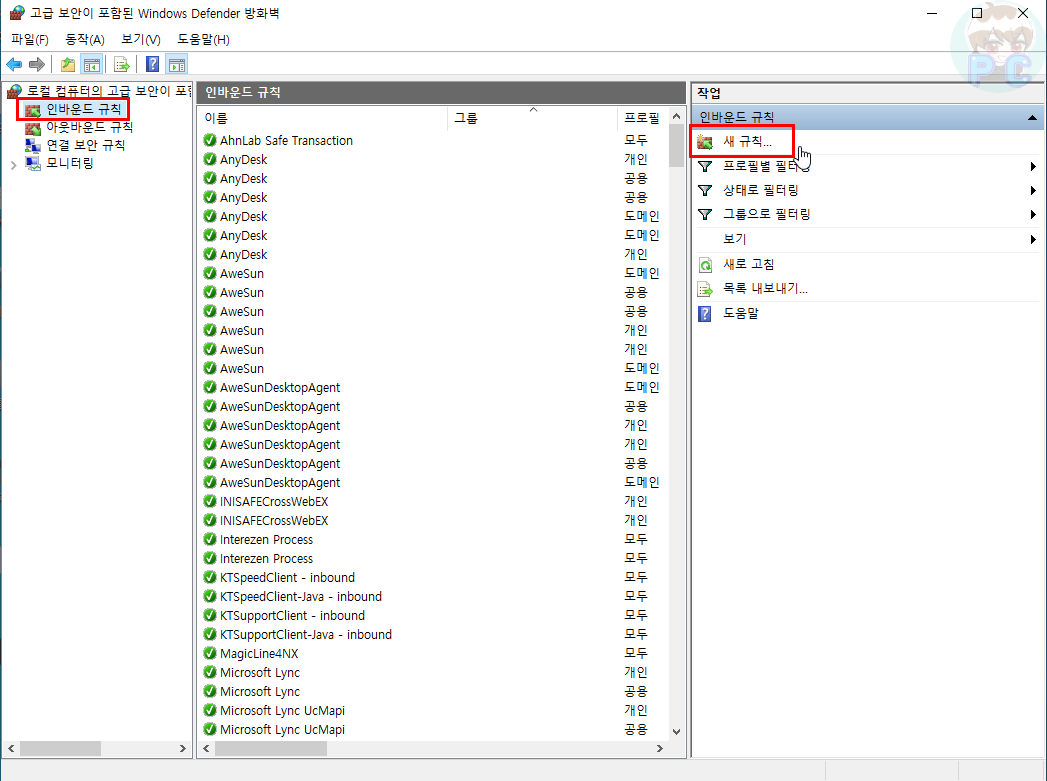Click the funnel icon beside 그룹으로 필터링

click(705, 214)
